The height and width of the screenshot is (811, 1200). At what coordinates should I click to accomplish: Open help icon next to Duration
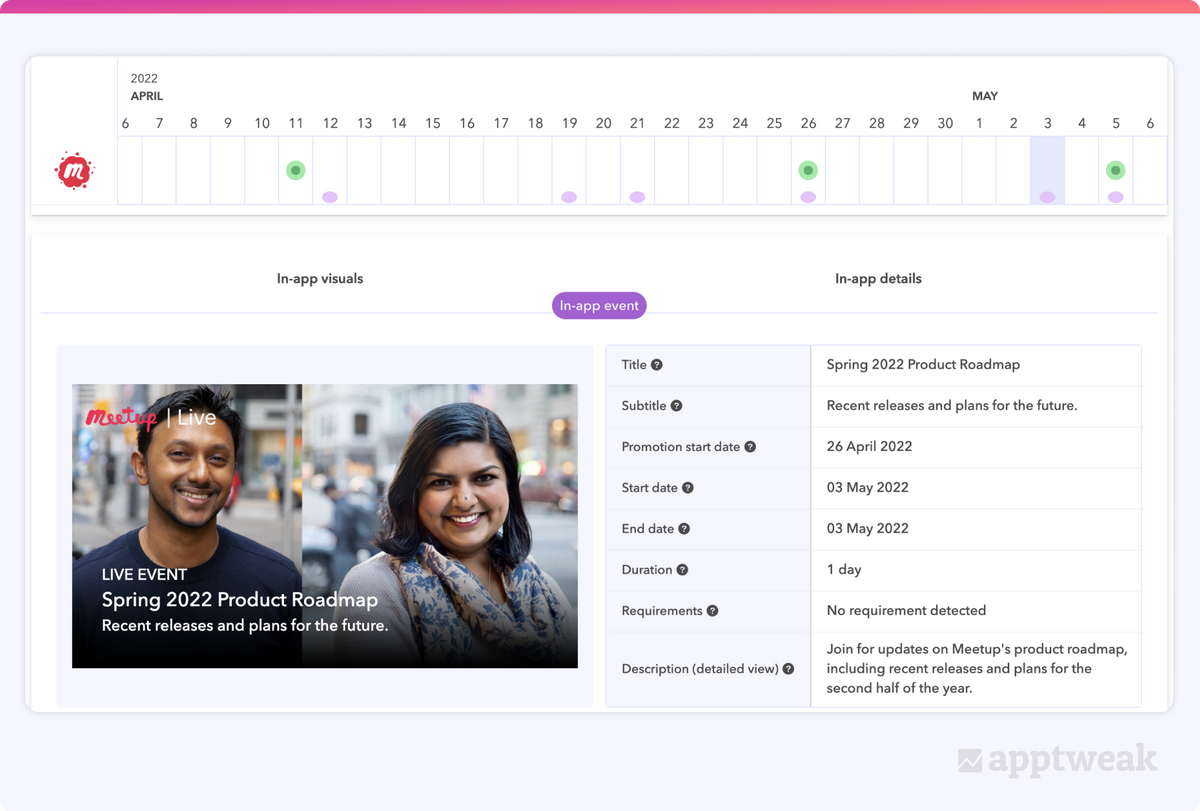682,570
